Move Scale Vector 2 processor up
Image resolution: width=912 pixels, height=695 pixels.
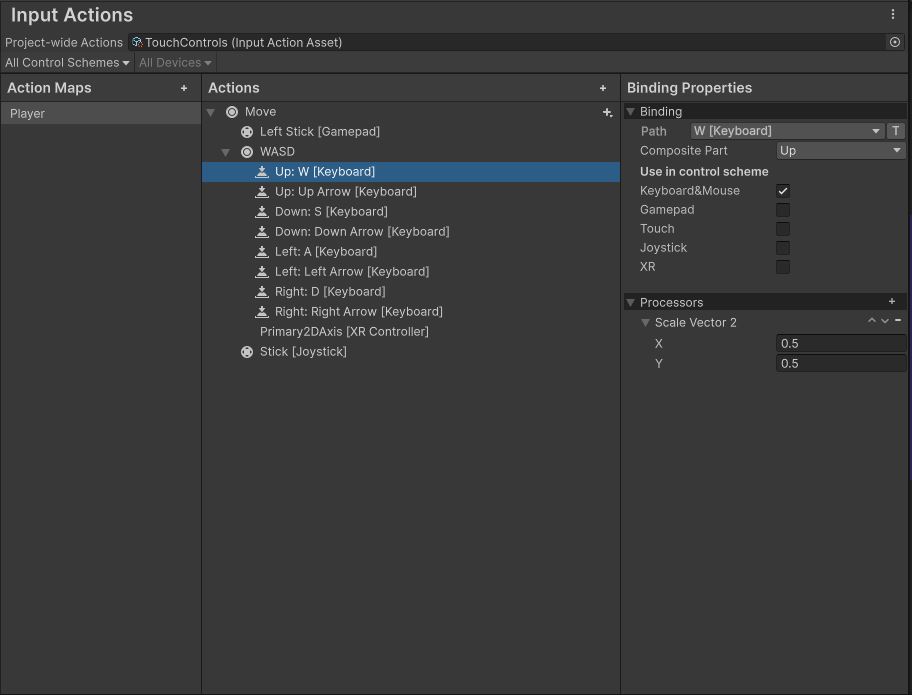click(x=872, y=321)
